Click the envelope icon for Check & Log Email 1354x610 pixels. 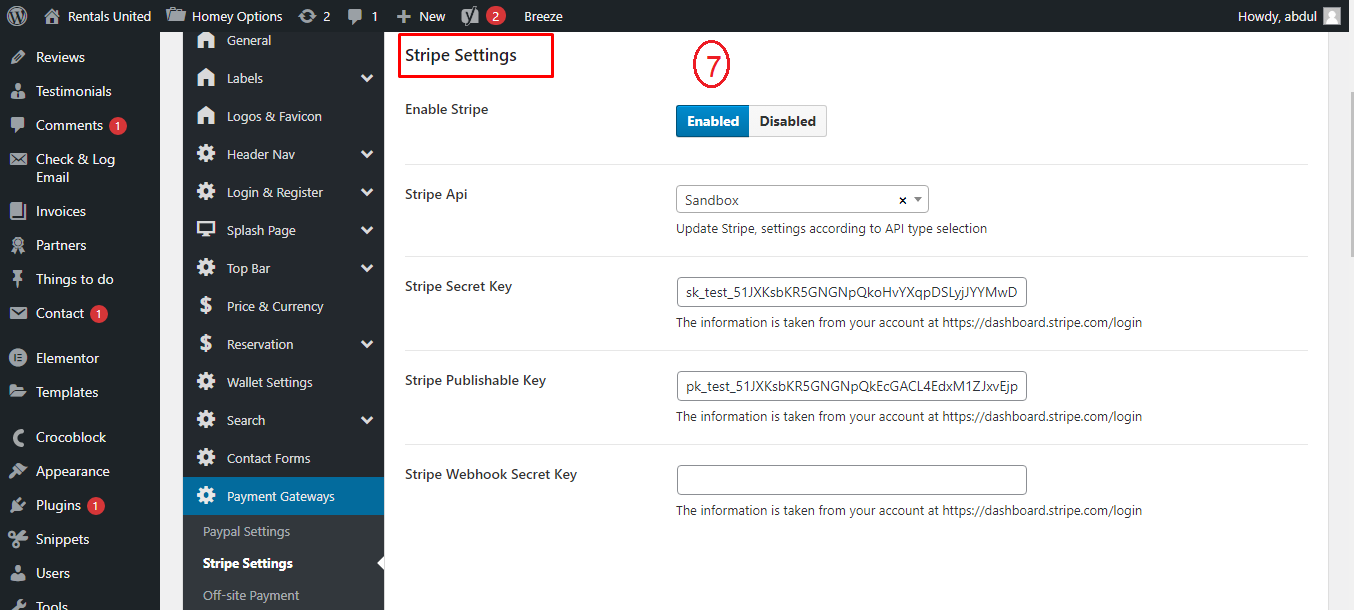click(18, 159)
